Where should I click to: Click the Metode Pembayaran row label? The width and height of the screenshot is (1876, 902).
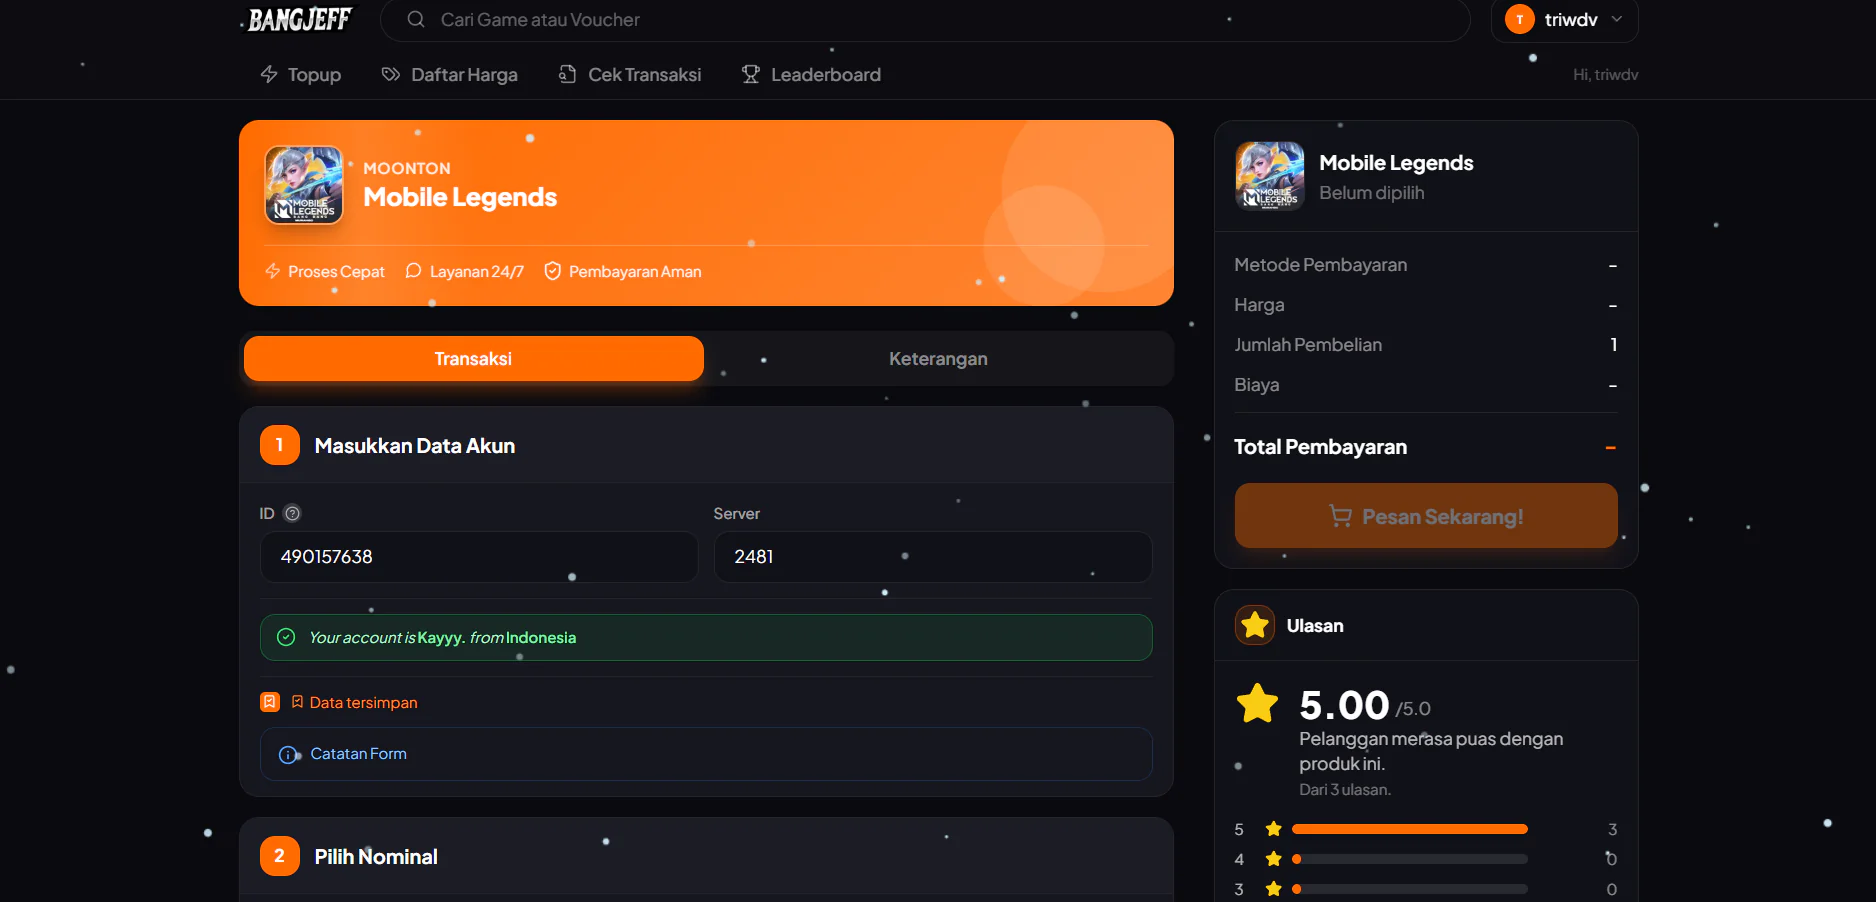tap(1321, 264)
